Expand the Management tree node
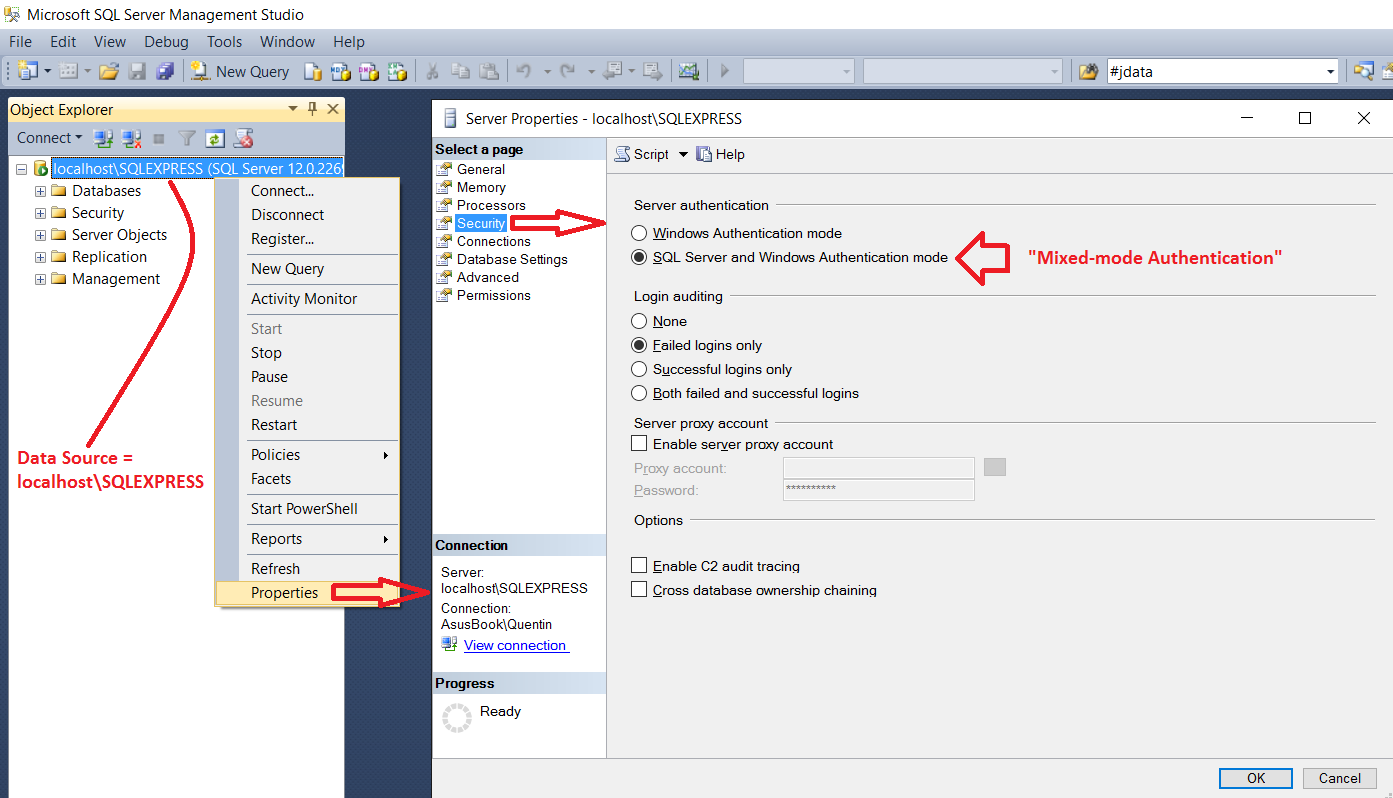 click(x=41, y=279)
